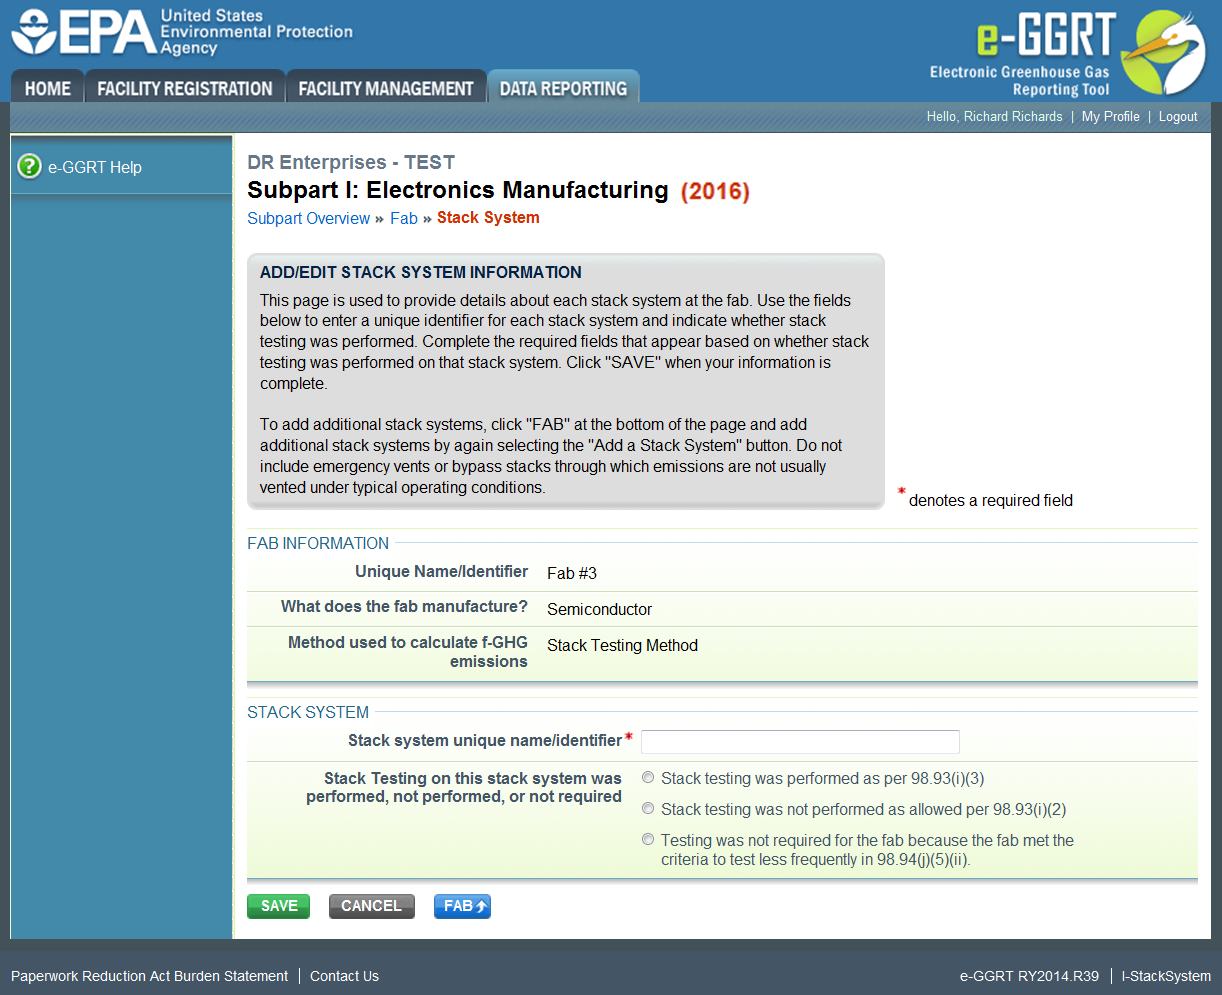The image size is (1222, 995).
Task: Click the 'Subpart I: Electronics Manufacturing' heading
Action: click(458, 190)
